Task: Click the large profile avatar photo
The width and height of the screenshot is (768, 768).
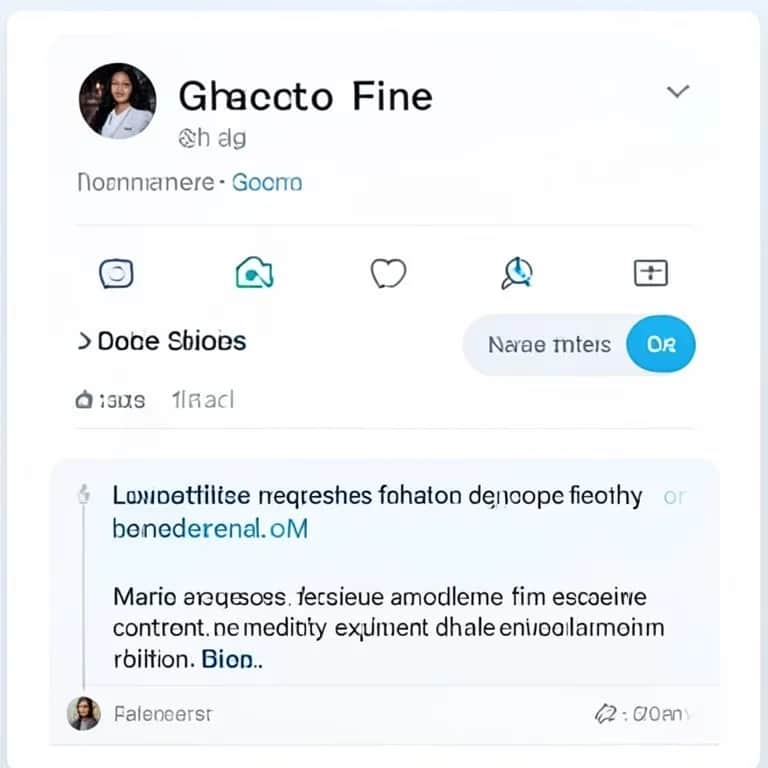Action: tap(117, 100)
